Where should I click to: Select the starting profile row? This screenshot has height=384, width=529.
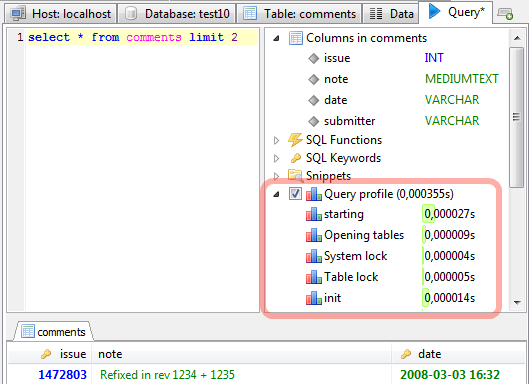click(390, 214)
